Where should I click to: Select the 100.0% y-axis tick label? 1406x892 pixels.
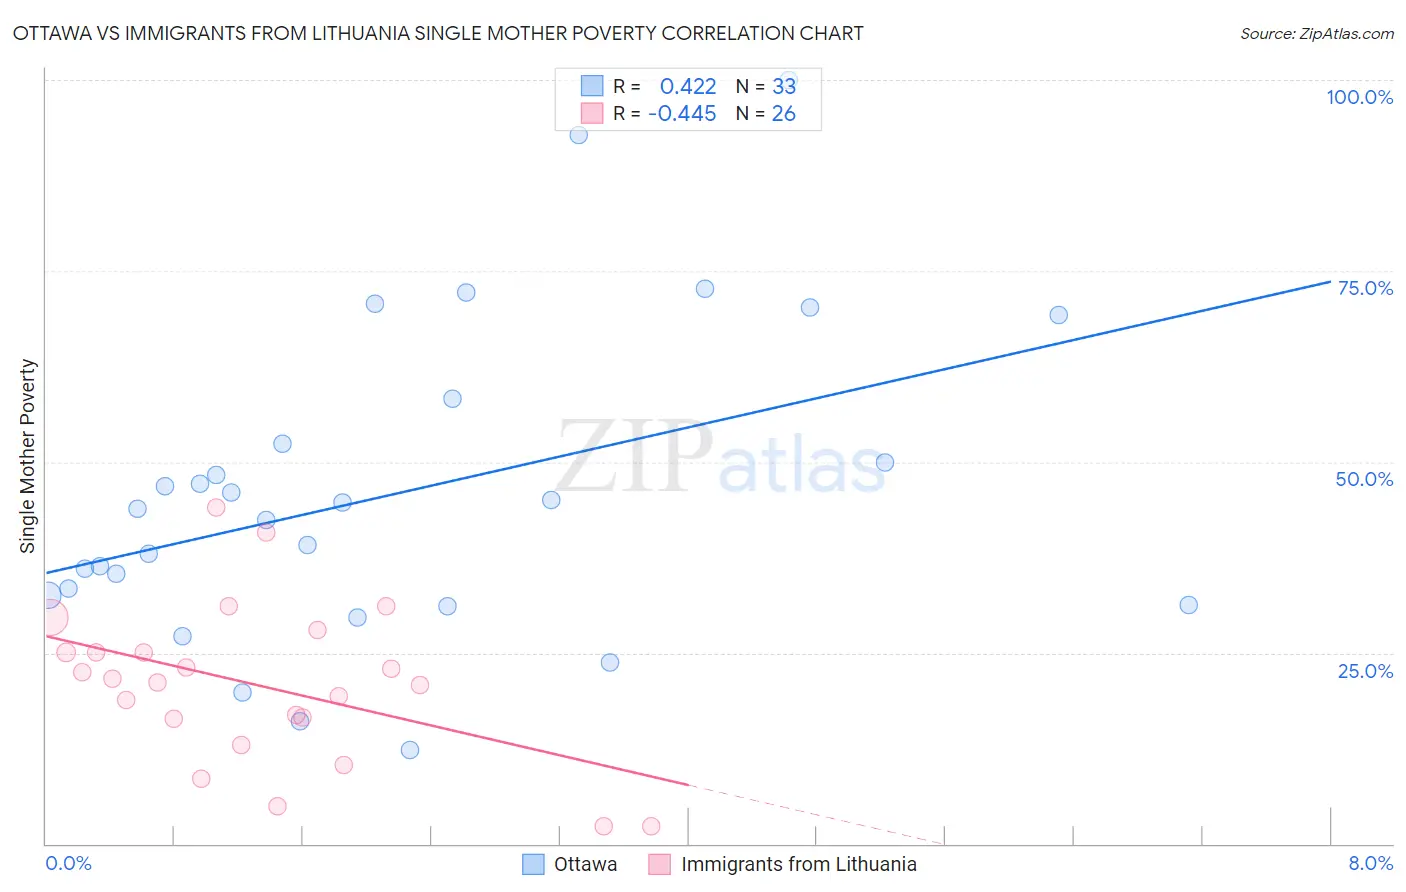[1359, 97]
